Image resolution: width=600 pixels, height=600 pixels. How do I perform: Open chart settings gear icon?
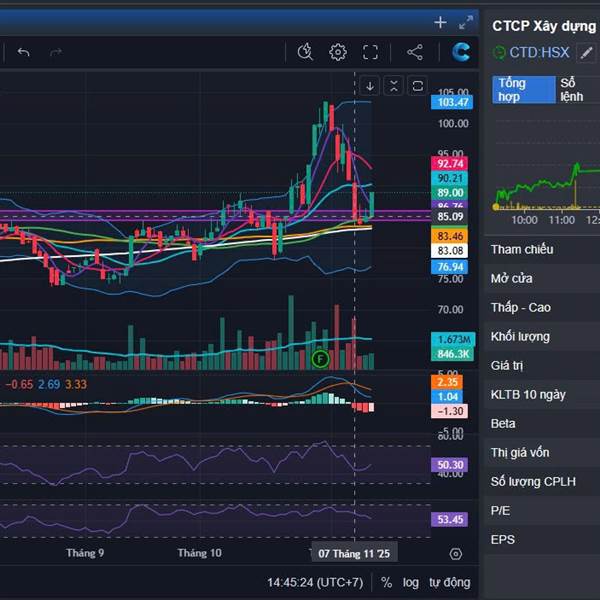coord(338,52)
